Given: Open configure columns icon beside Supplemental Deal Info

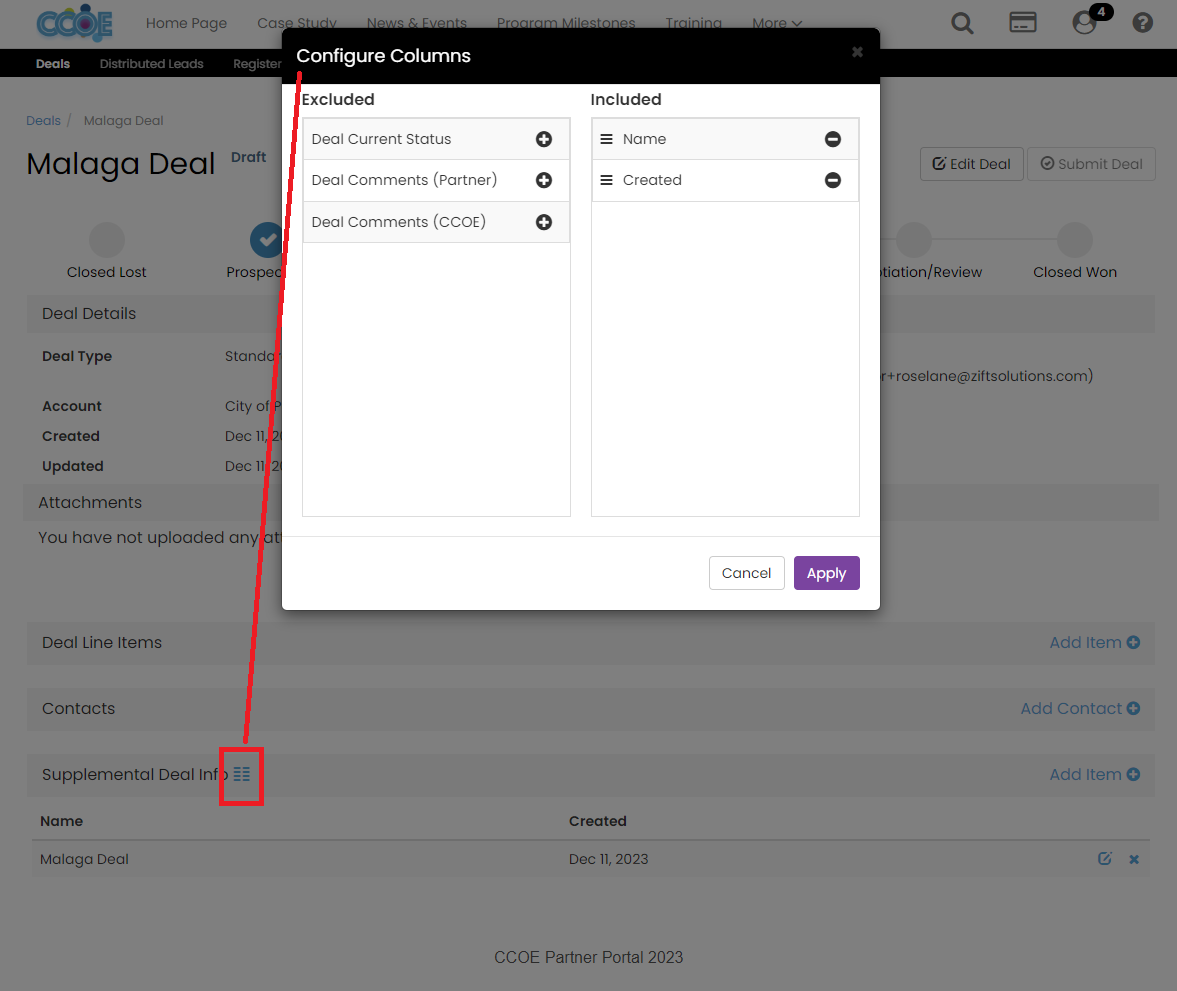Looking at the screenshot, I should point(241,775).
